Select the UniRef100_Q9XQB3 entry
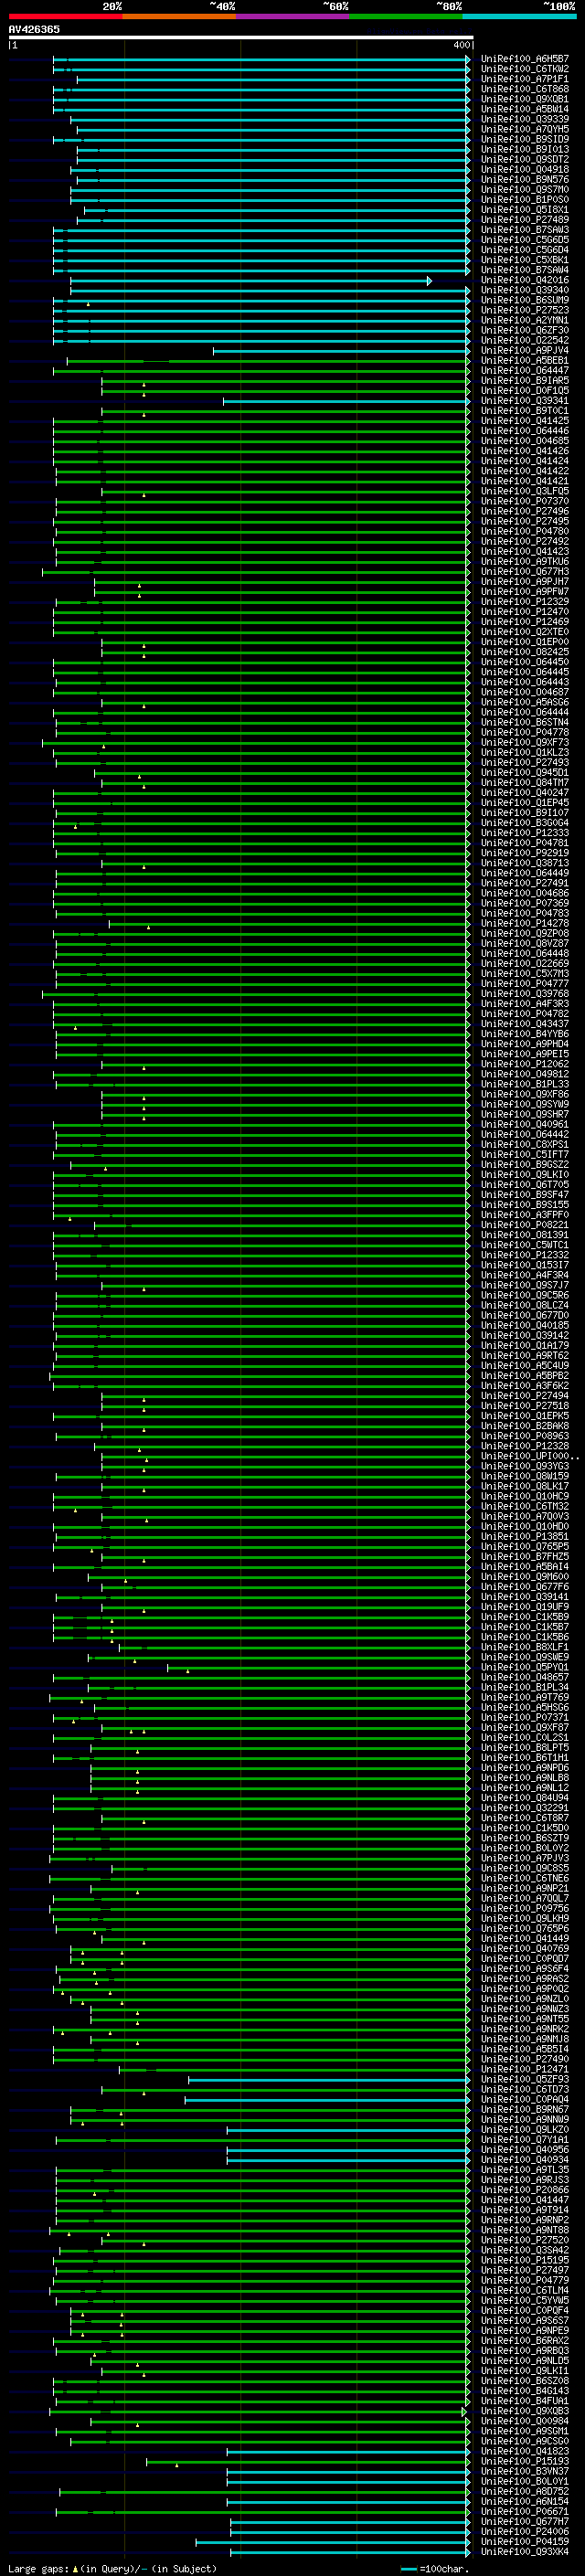This screenshot has width=585, height=2576. (525, 2411)
